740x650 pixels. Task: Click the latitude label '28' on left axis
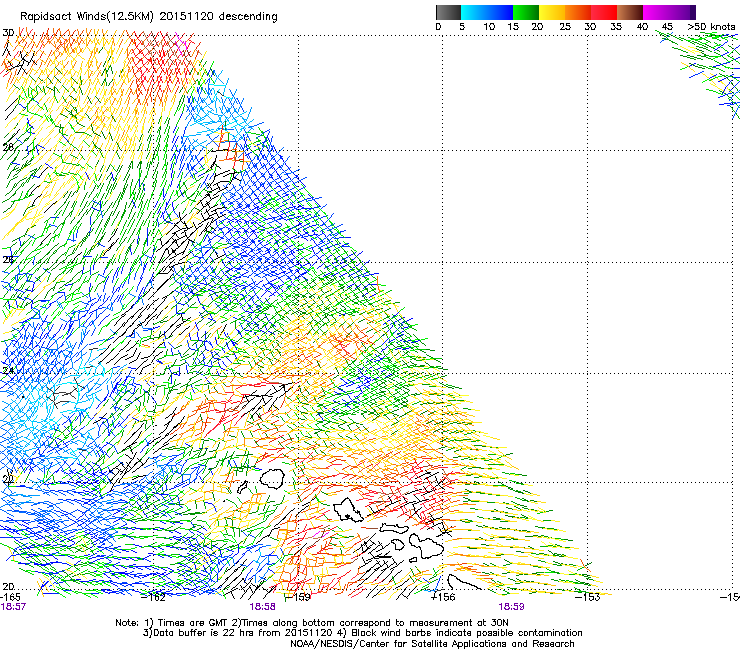[8, 147]
